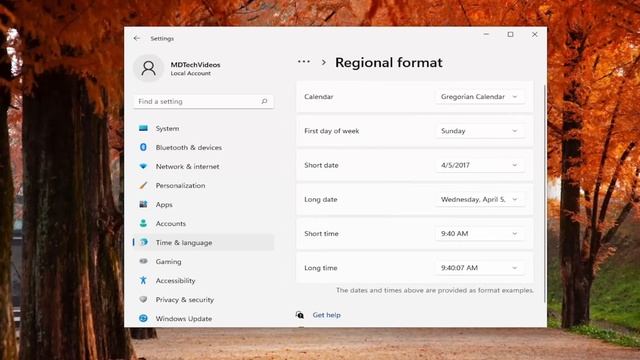
Task: Open the Short date format dropdown
Action: (480, 165)
